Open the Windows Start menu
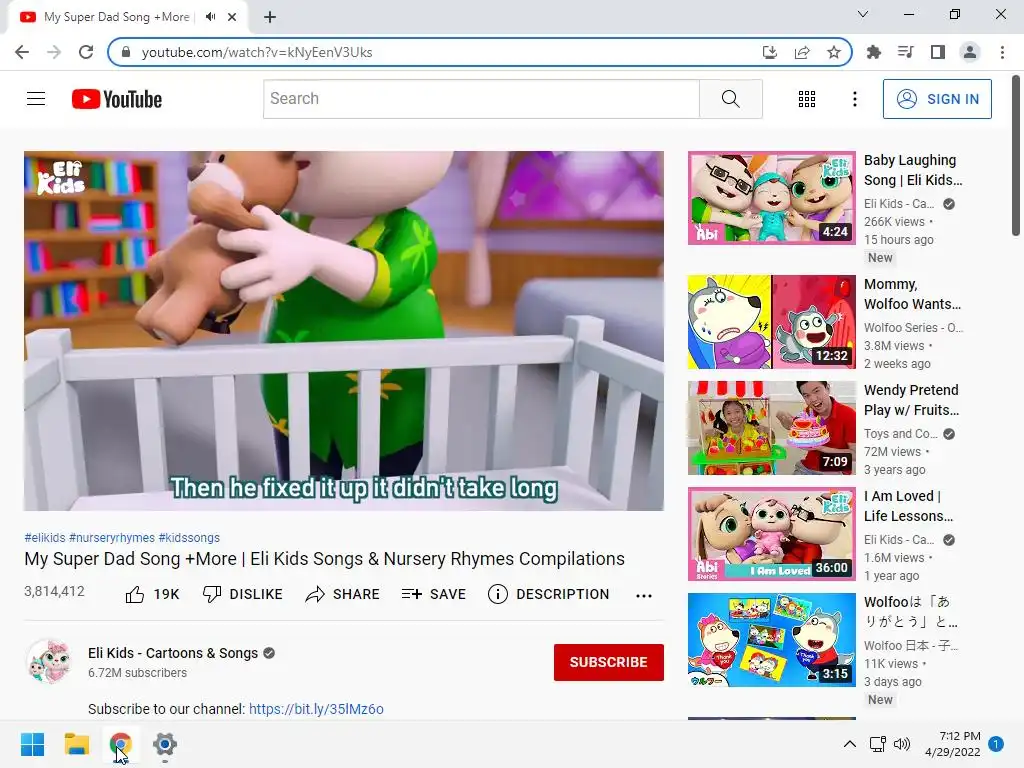Screen dimensions: 1024x768 click(x=32, y=744)
